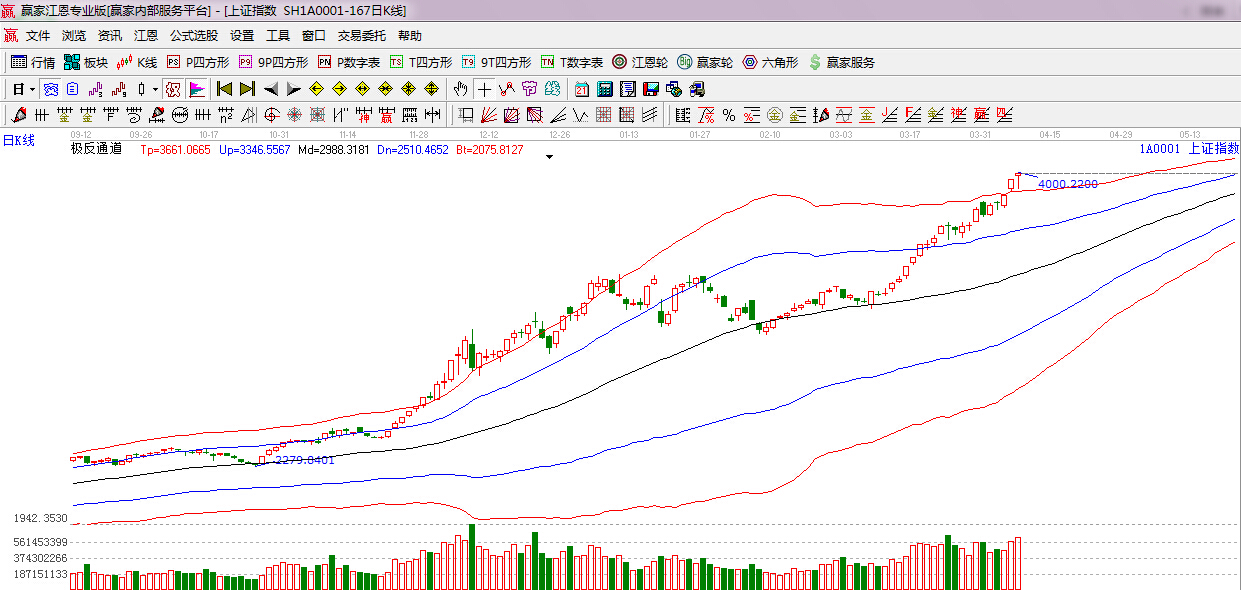Select the crosshair cursor tool
Screen dimensions: 1241x590
(x=484, y=89)
